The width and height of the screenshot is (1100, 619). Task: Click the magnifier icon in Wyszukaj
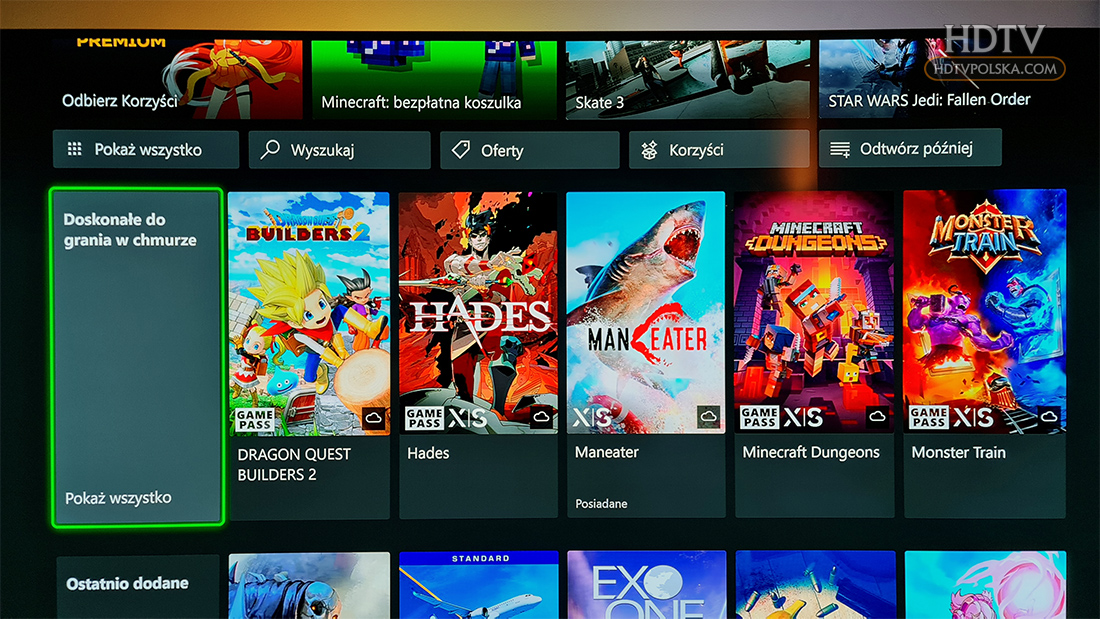click(x=270, y=149)
